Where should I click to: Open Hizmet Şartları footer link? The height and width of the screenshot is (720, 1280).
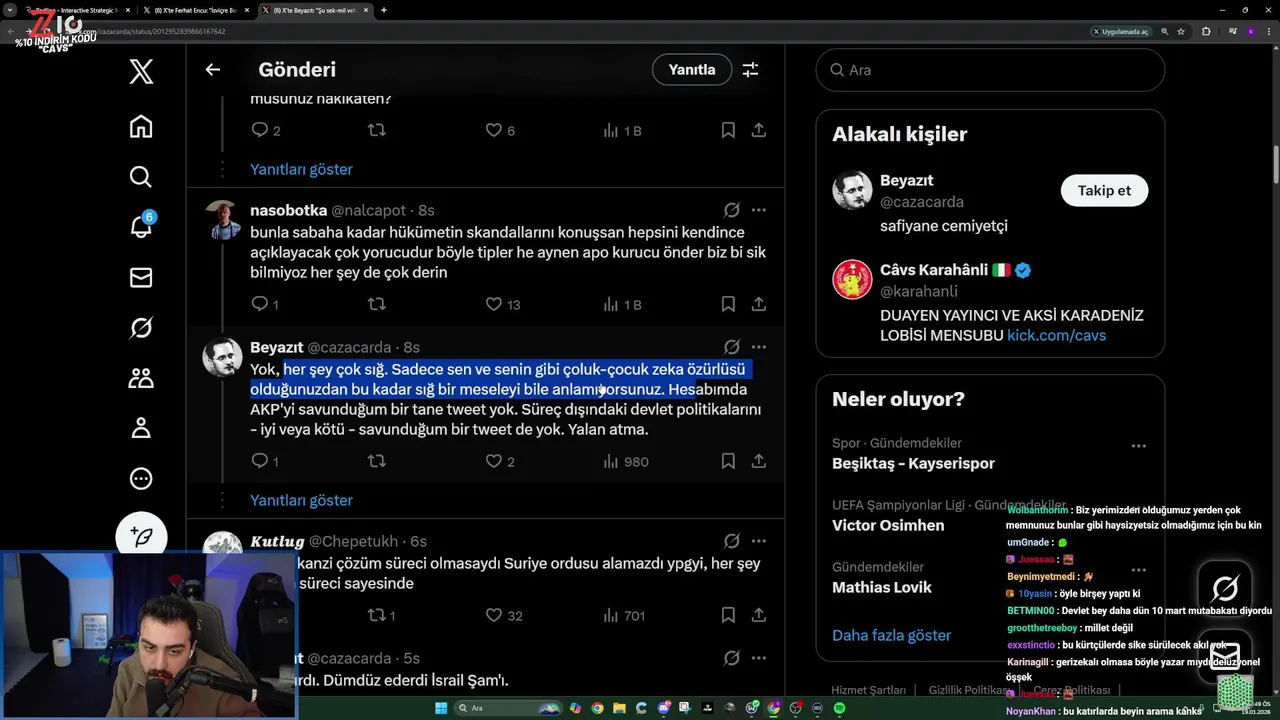pos(869,690)
